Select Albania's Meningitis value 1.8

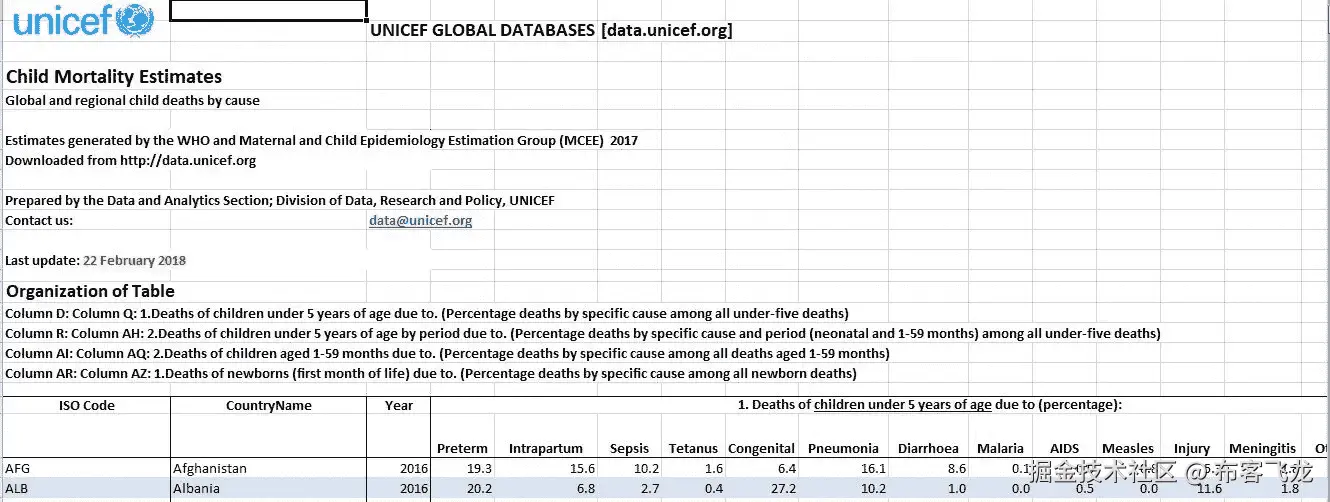1290,489
